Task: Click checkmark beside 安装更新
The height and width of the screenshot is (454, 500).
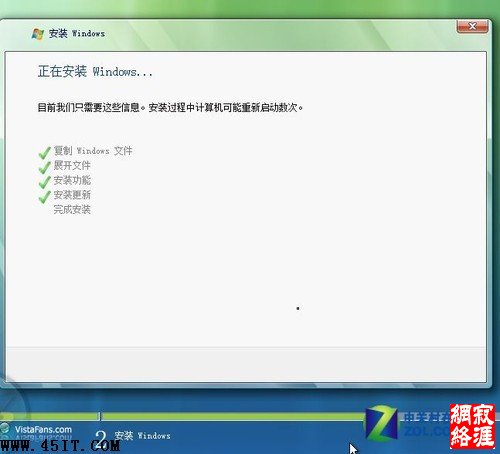Action: [x=44, y=197]
